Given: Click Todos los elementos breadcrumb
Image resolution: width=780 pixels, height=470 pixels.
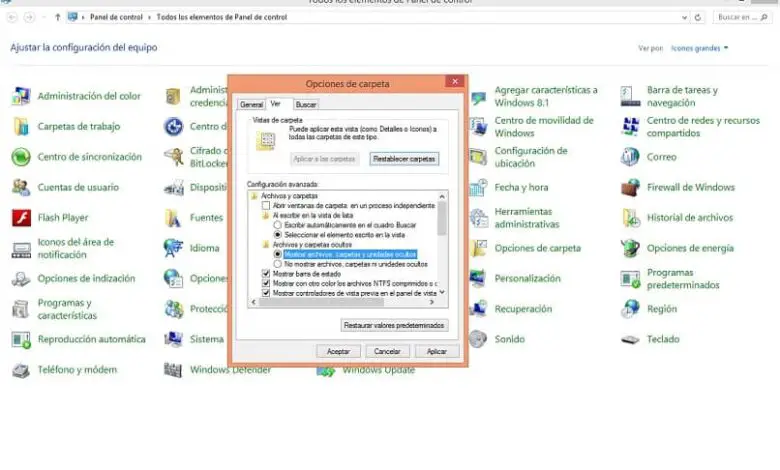Looking at the screenshot, I should tap(222, 17).
